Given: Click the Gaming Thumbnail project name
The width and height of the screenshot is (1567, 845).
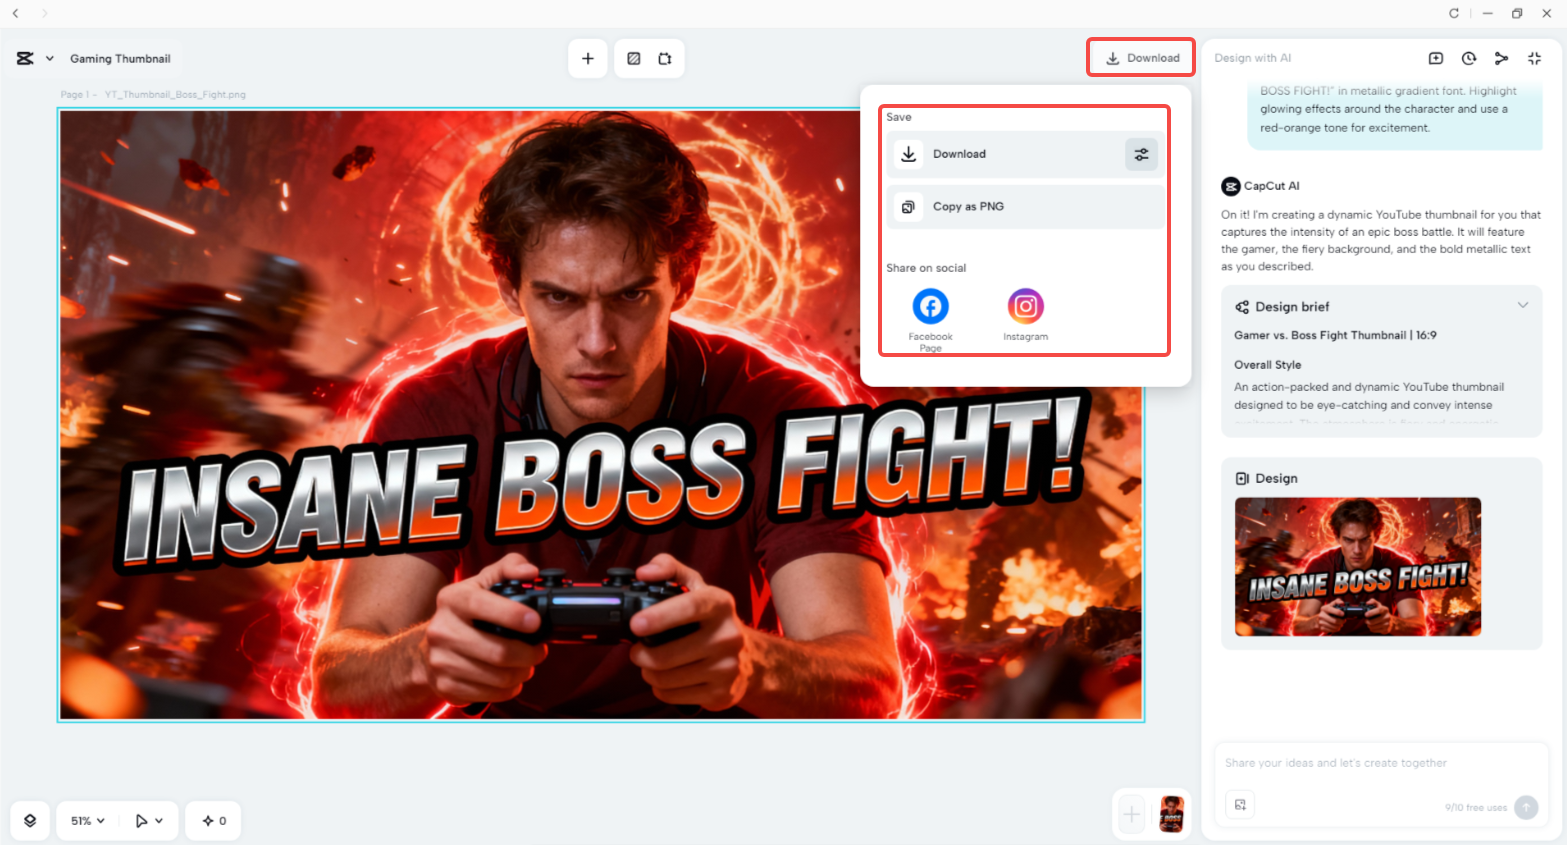Looking at the screenshot, I should pos(120,58).
